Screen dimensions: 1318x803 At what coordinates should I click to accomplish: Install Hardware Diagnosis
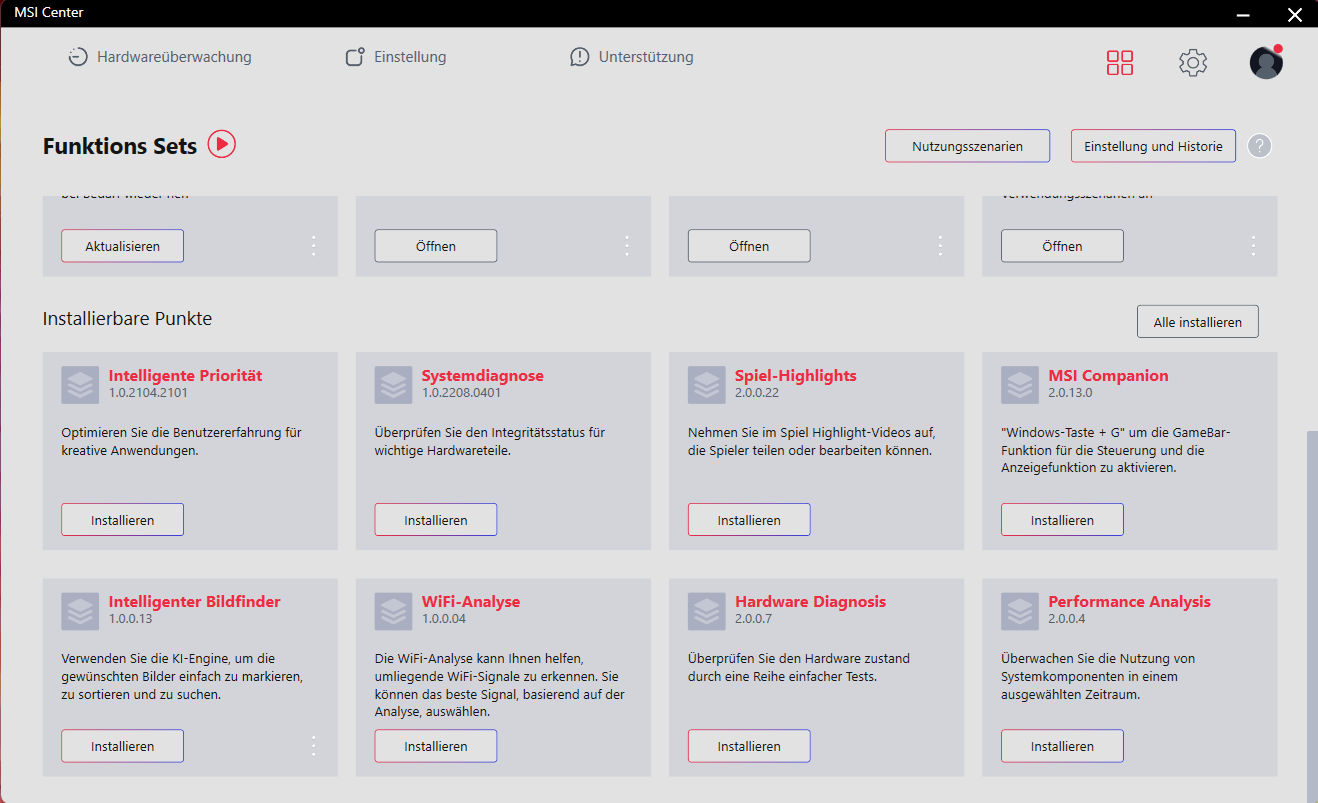(x=749, y=746)
